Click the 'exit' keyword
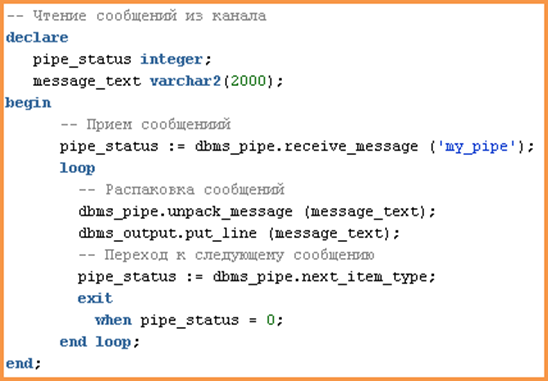The width and height of the screenshot is (548, 381). pos(95,298)
